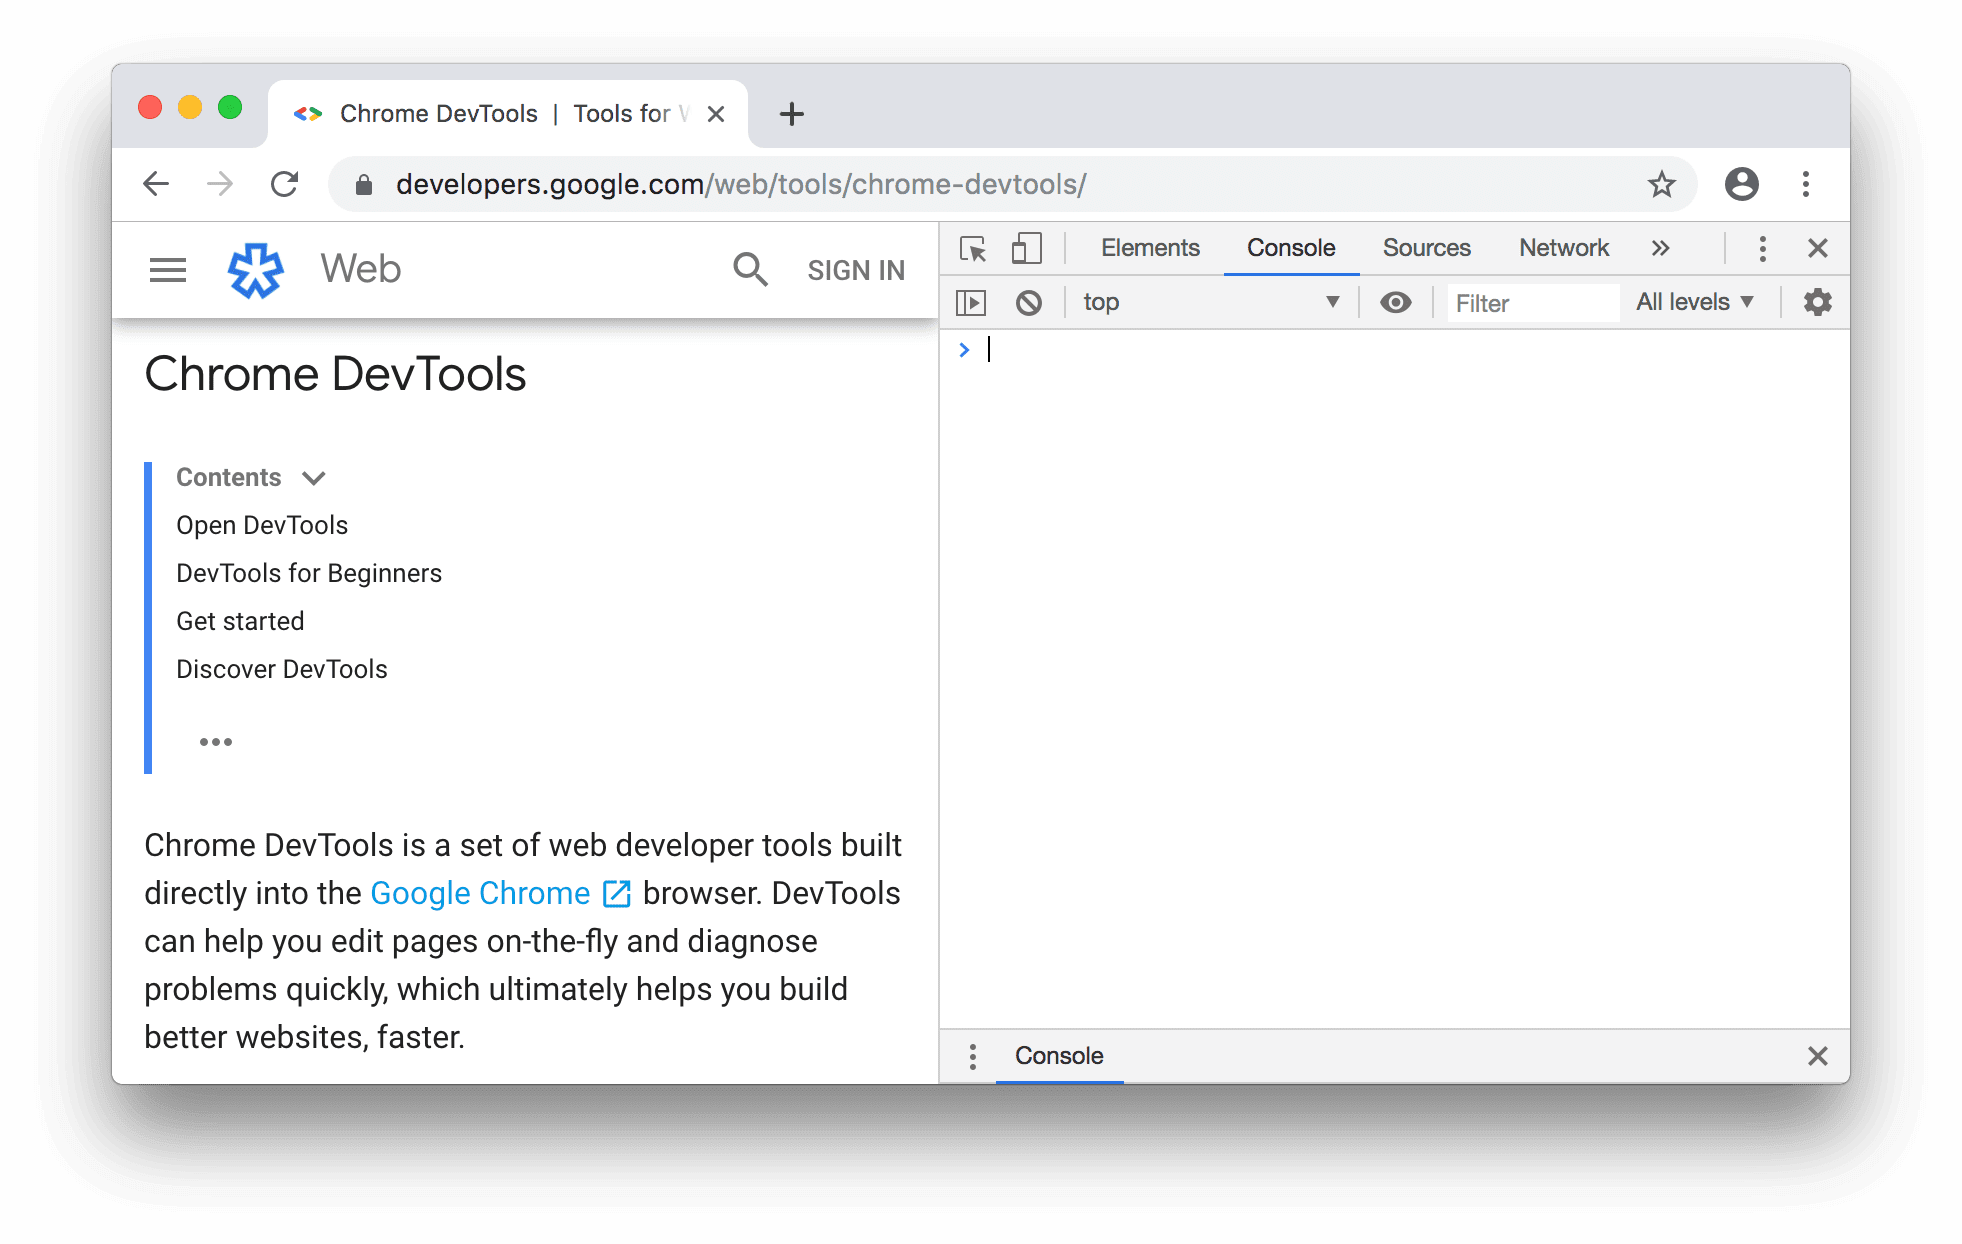Image resolution: width=1962 pixels, height=1244 pixels.
Task: Click the Elements panel tab
Action: [x=1151, y=247]
